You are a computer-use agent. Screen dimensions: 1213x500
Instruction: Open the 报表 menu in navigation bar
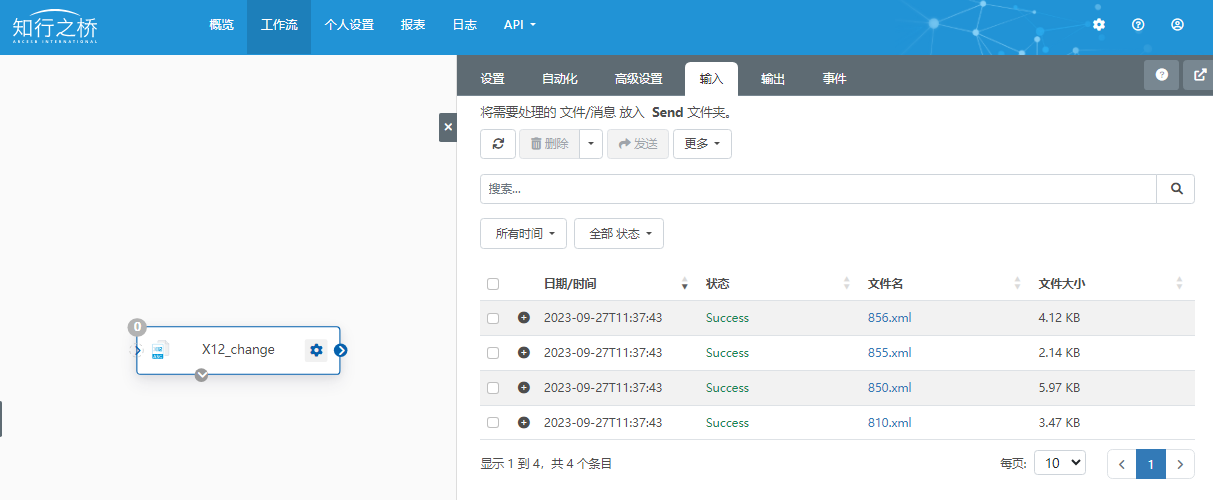[x=413, y=24]
